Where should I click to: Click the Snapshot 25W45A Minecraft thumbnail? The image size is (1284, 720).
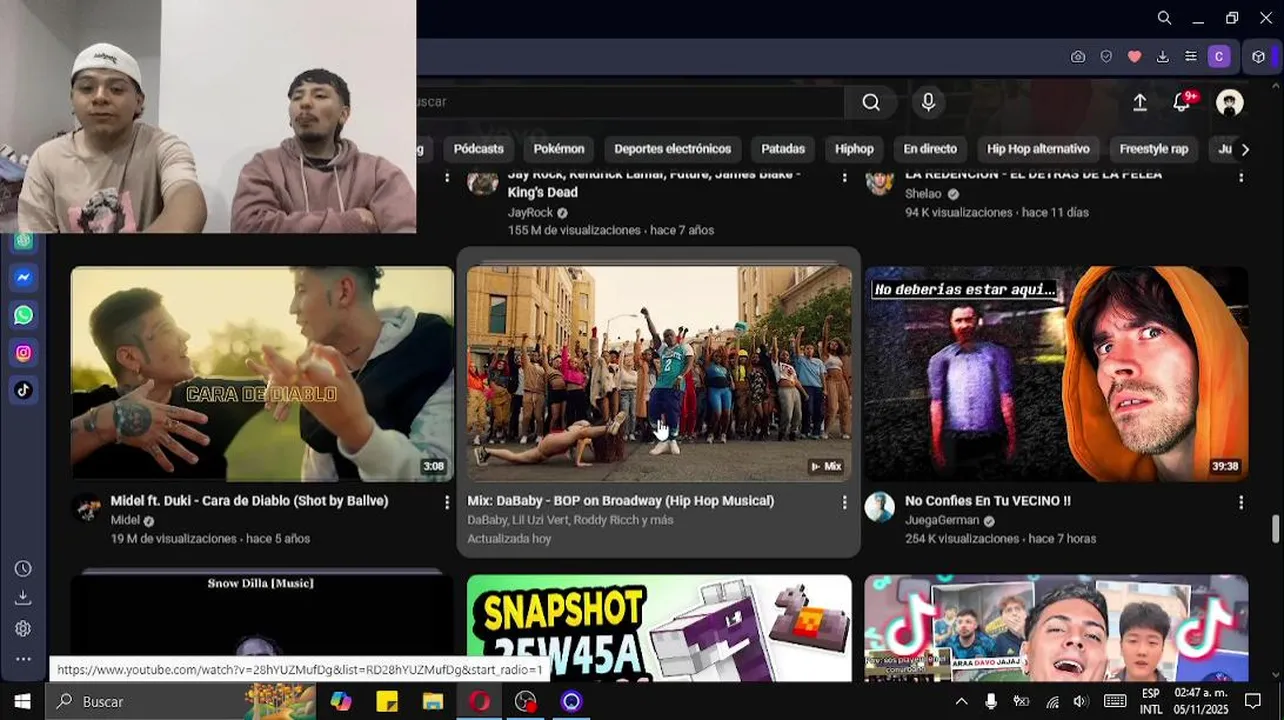tap(659, 628)
